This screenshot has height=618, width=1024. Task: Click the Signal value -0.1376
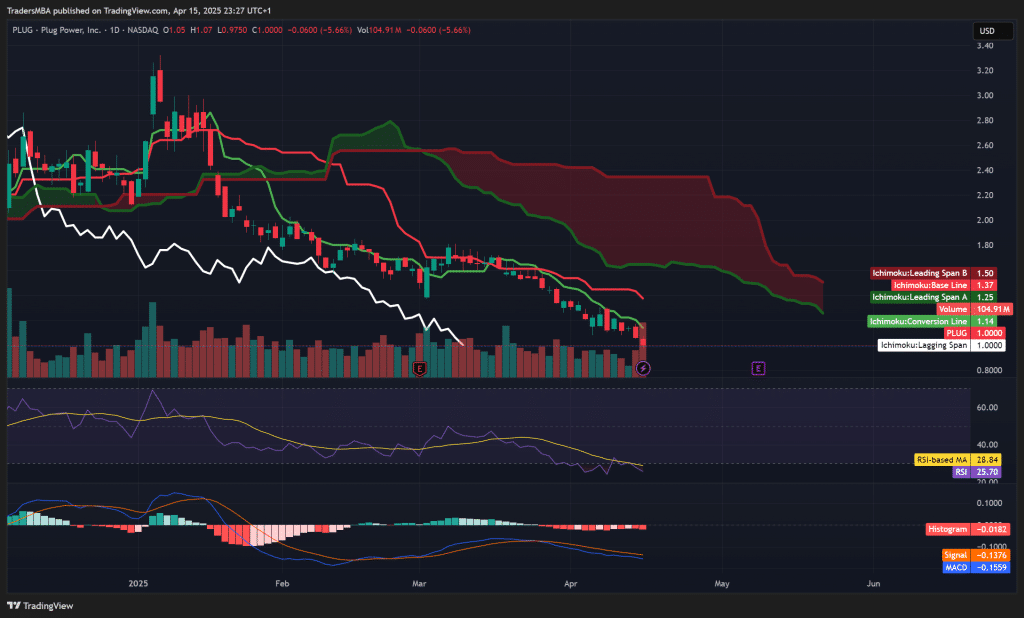(x=991, y=555)
